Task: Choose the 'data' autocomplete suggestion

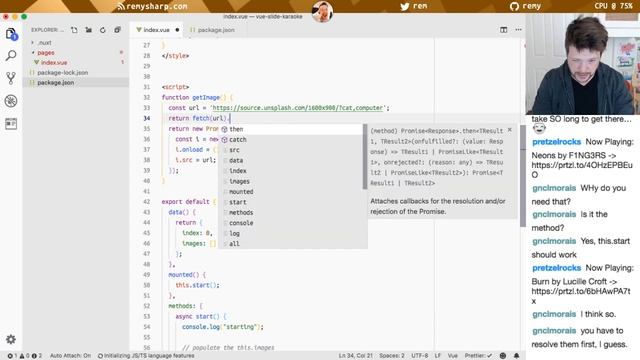Action: pos(291,160)
